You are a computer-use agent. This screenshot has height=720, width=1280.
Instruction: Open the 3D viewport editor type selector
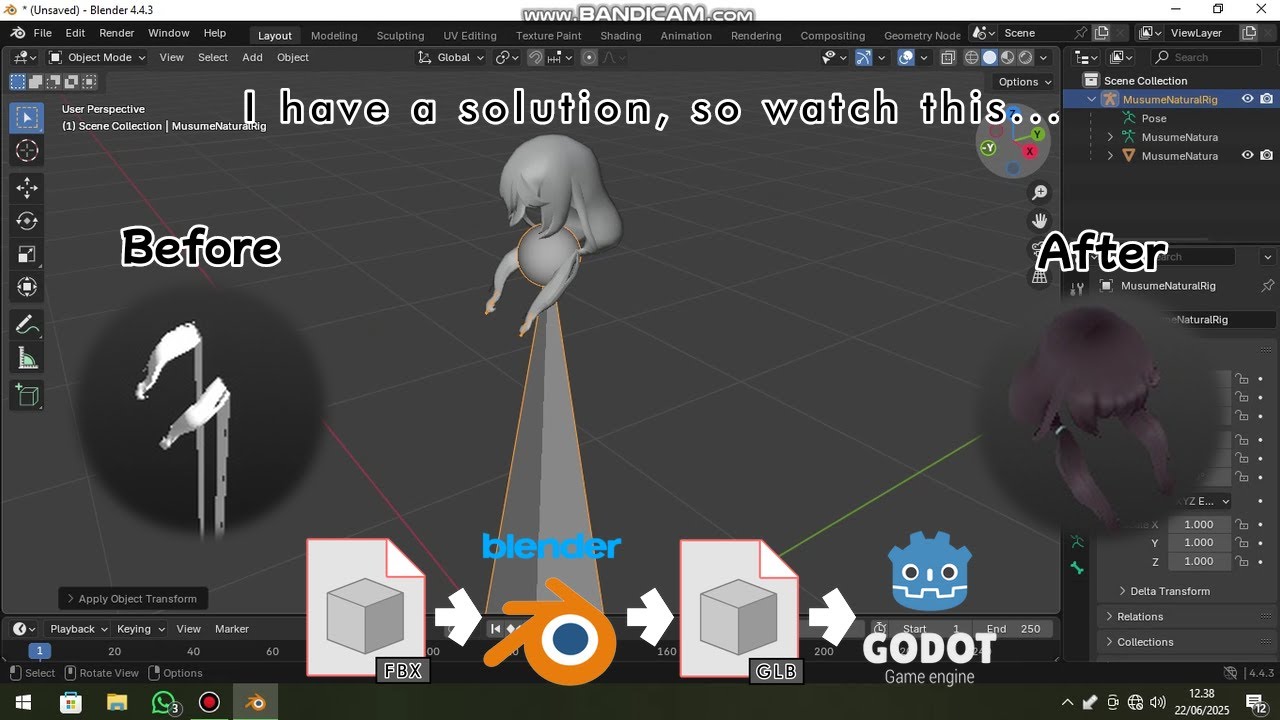[x=25, y=57]
